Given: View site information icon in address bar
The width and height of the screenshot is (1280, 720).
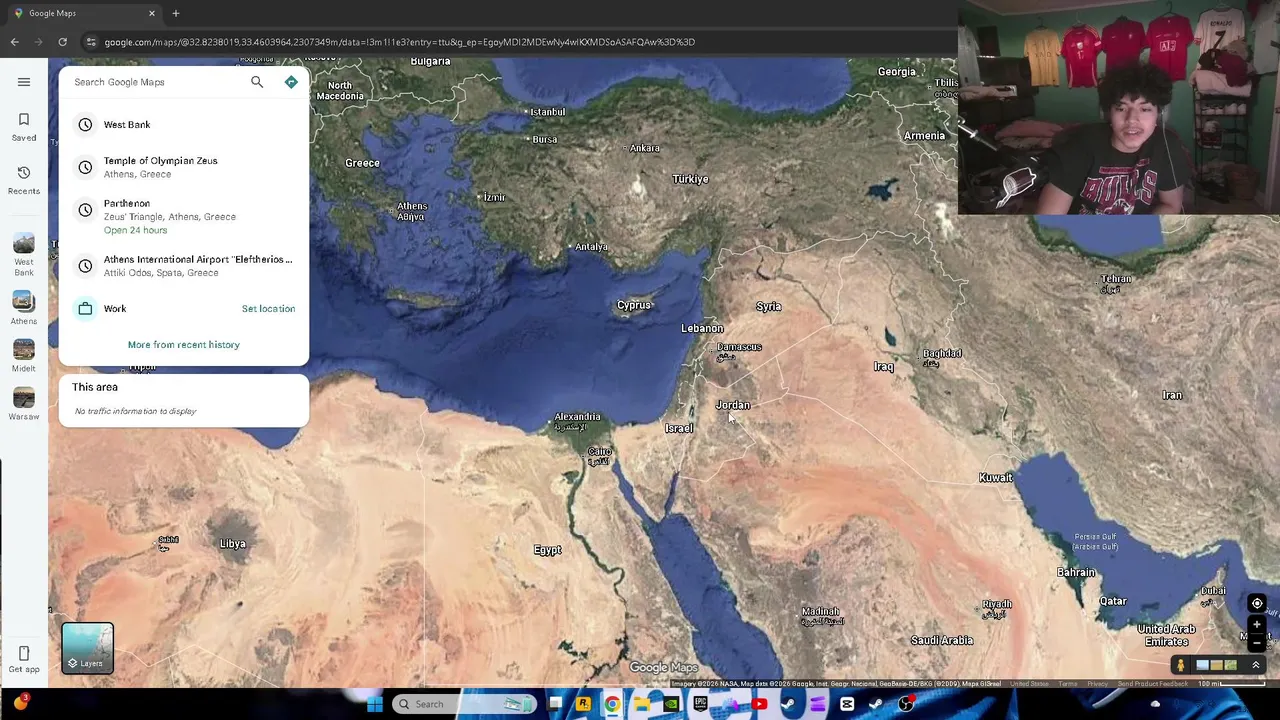Looking at the screenshot, I should [x=91, y=42].
